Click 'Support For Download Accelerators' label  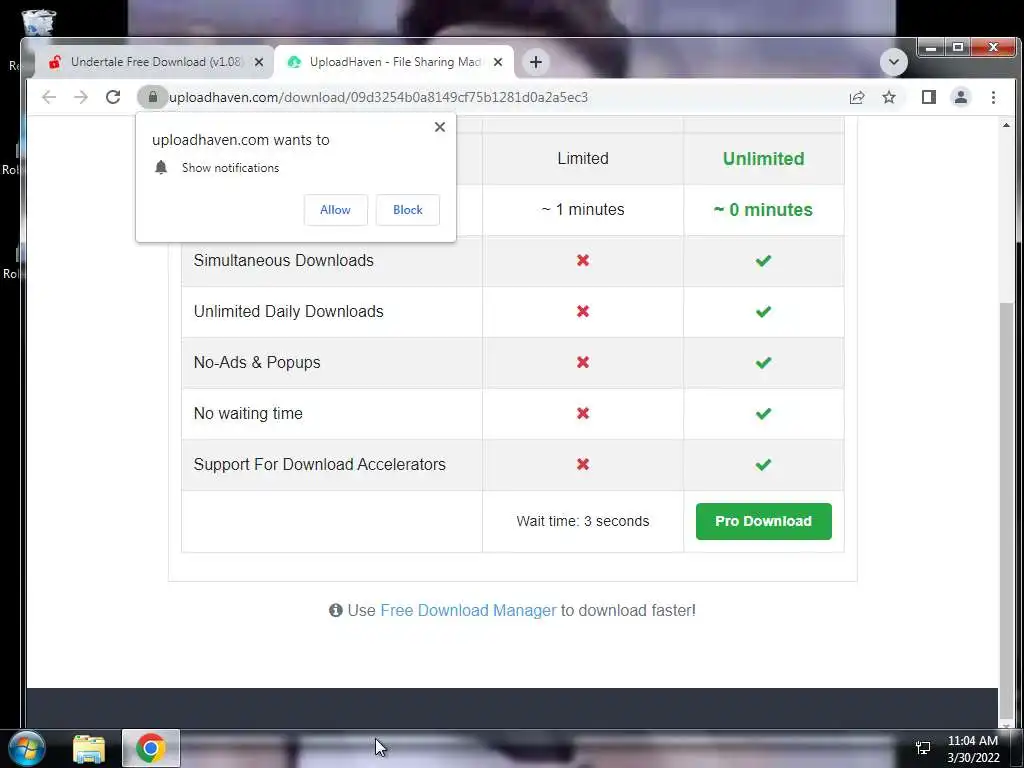tap(319, 464)
